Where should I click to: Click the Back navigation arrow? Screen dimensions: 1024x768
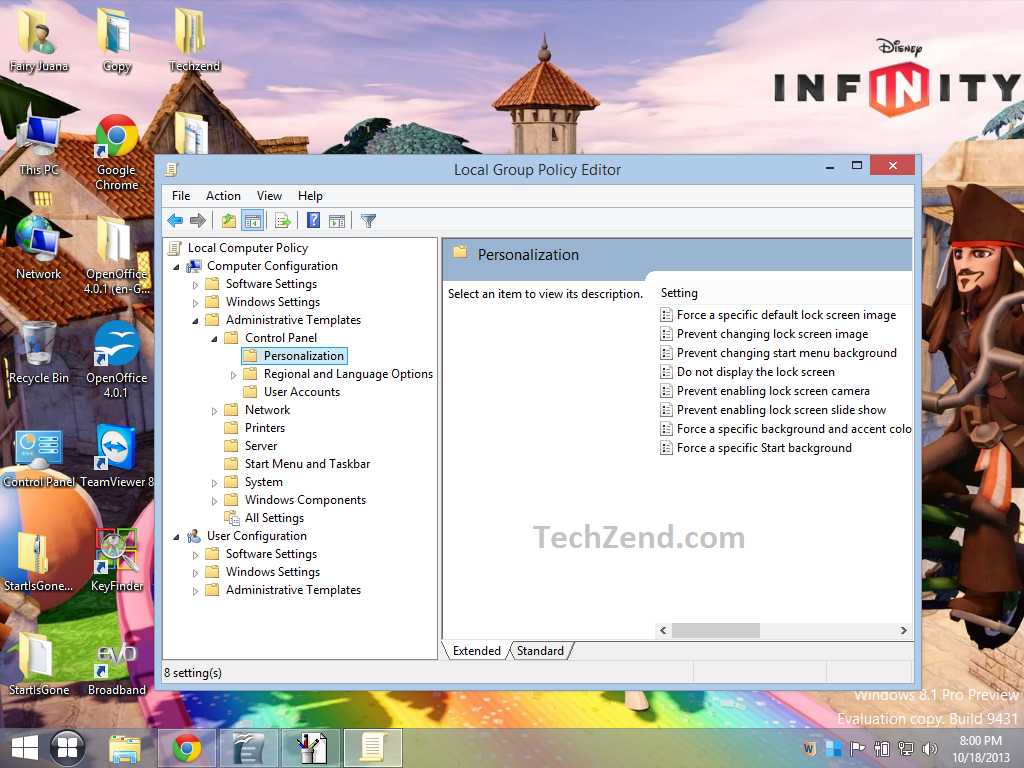(174, 220)
